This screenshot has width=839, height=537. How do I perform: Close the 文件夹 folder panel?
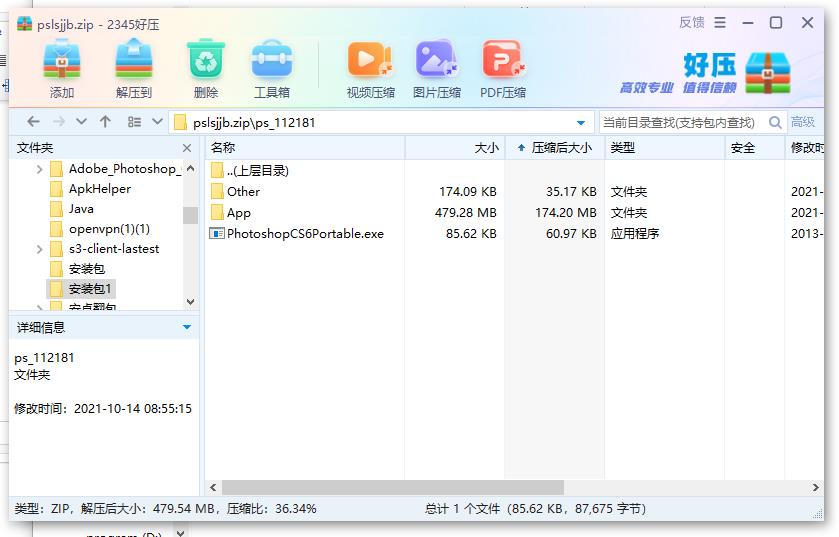[x=187, y=148]
